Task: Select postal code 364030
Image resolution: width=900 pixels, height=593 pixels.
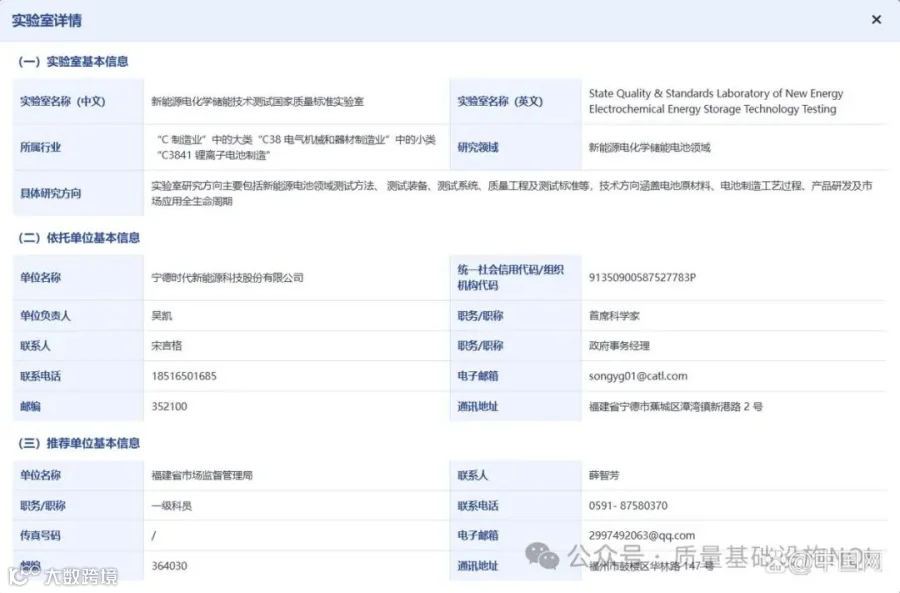Action: (169, 566)
